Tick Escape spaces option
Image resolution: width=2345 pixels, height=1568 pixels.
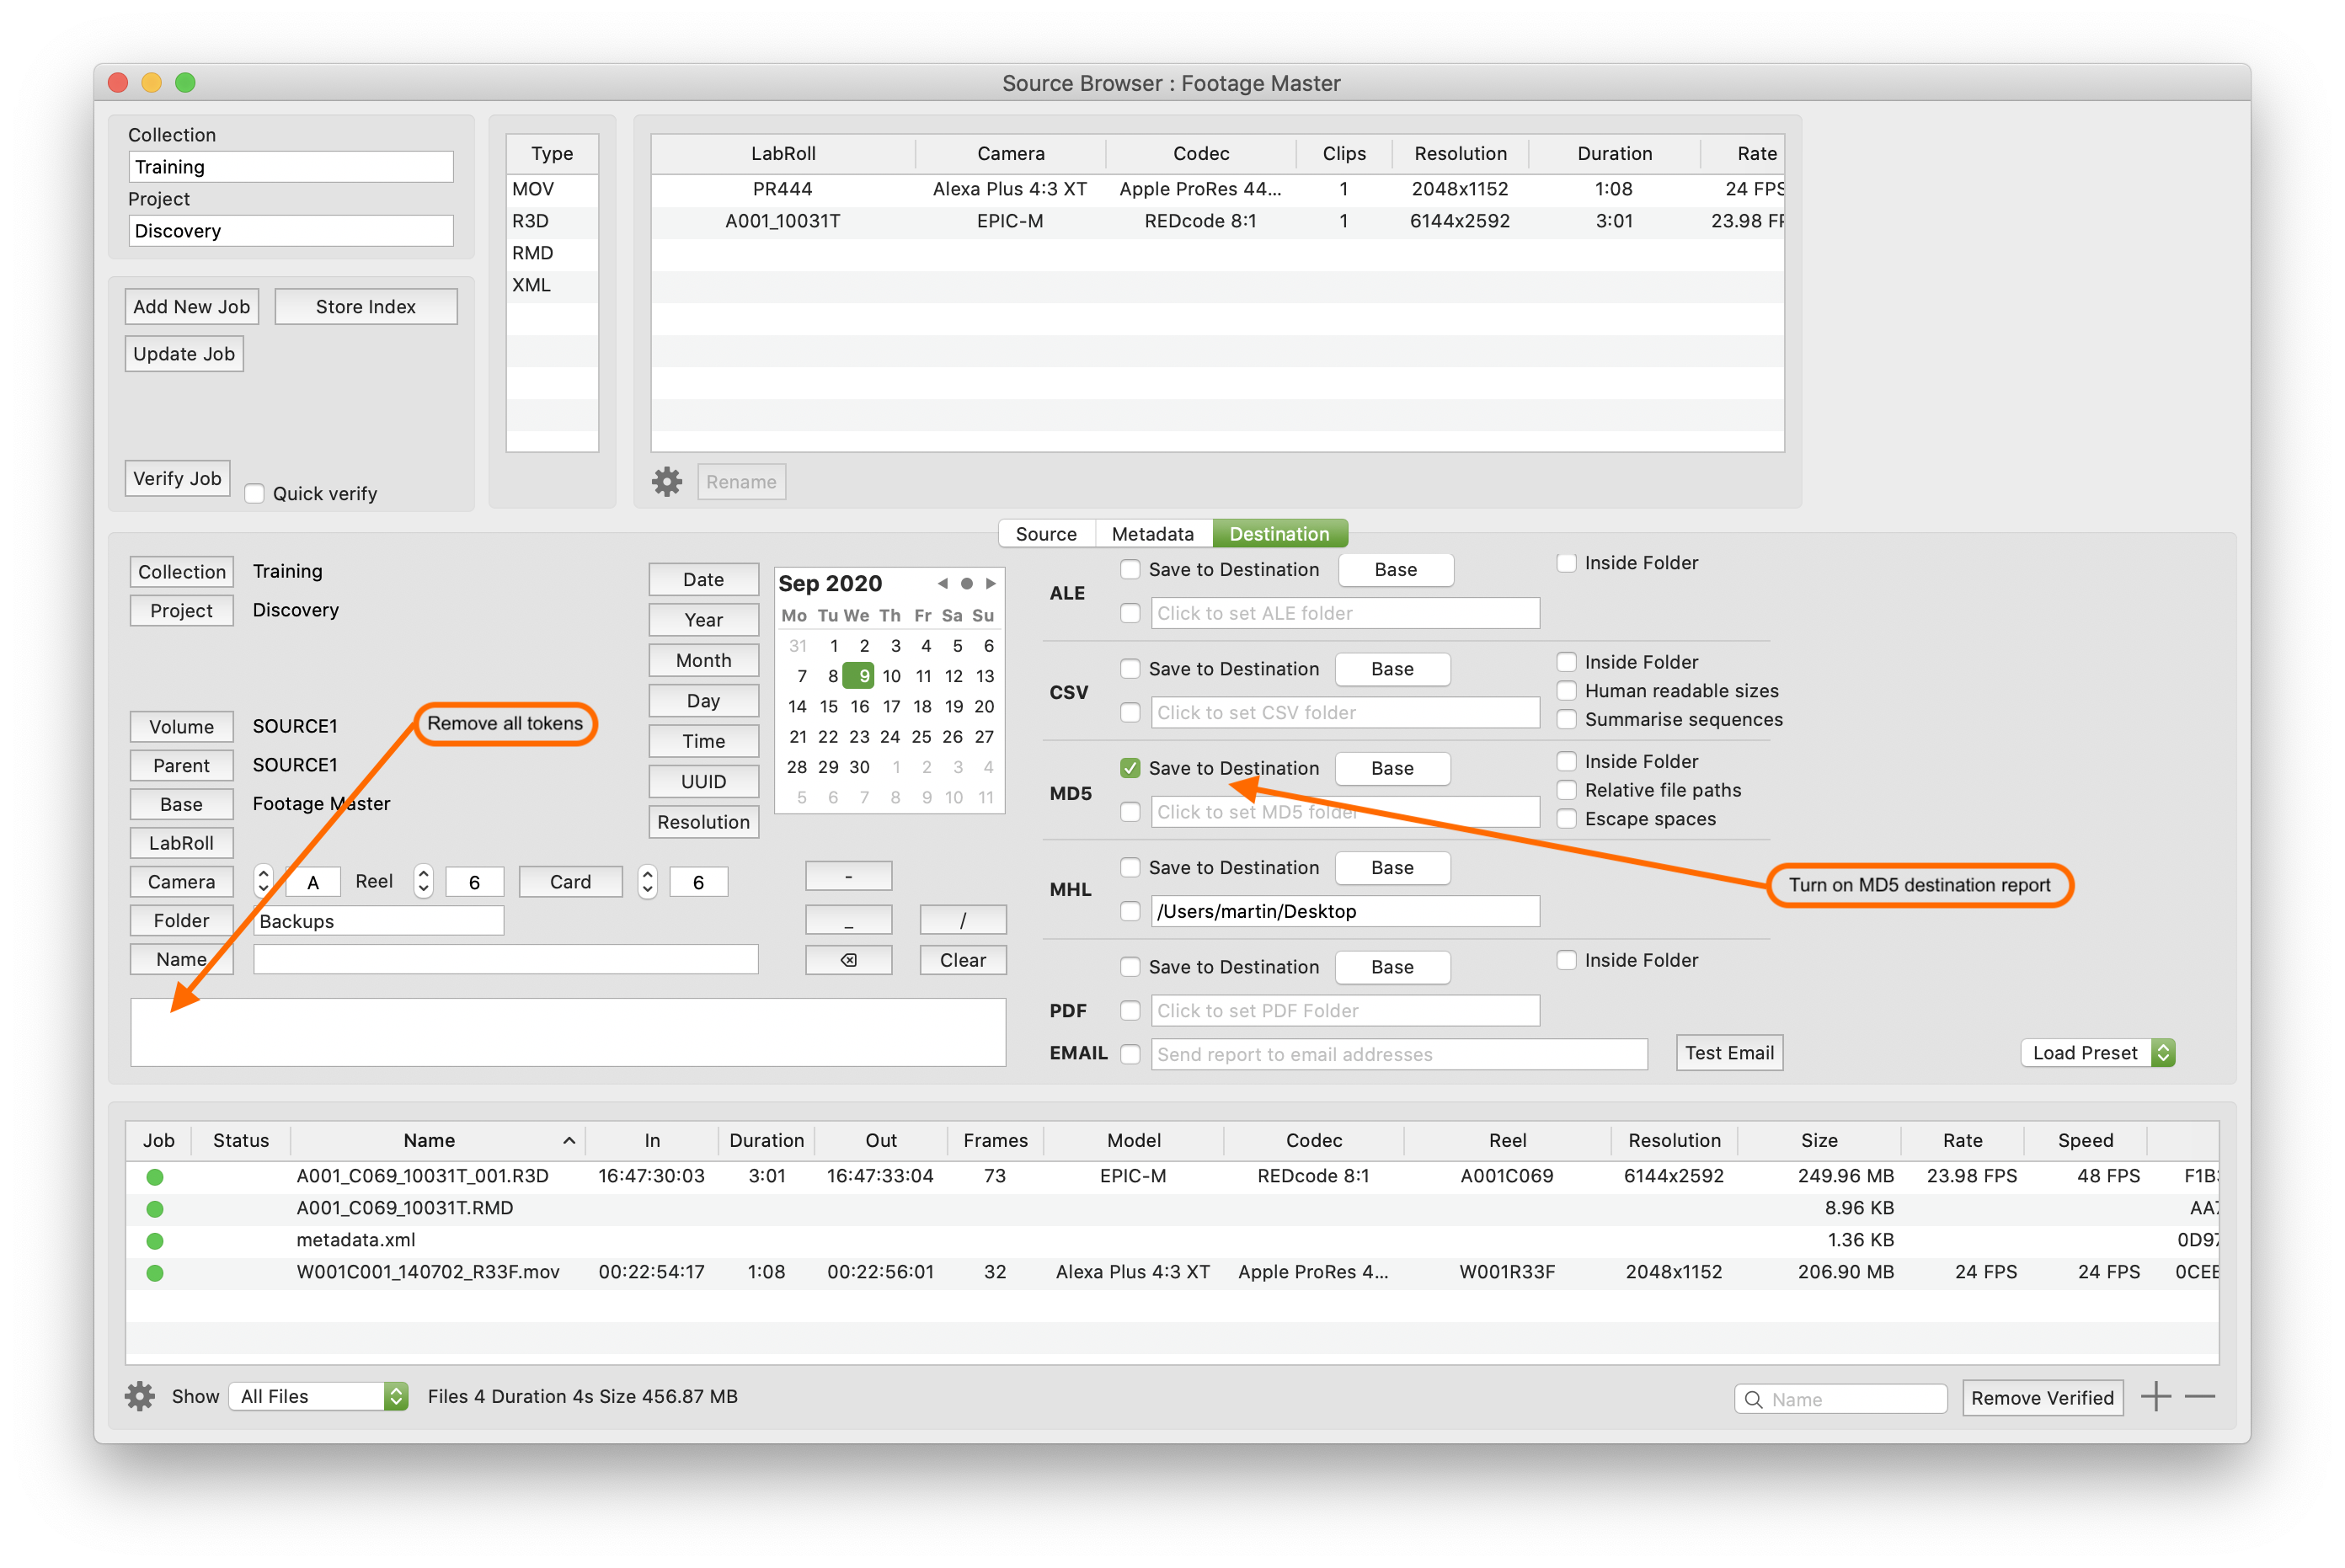(1567, 819)
